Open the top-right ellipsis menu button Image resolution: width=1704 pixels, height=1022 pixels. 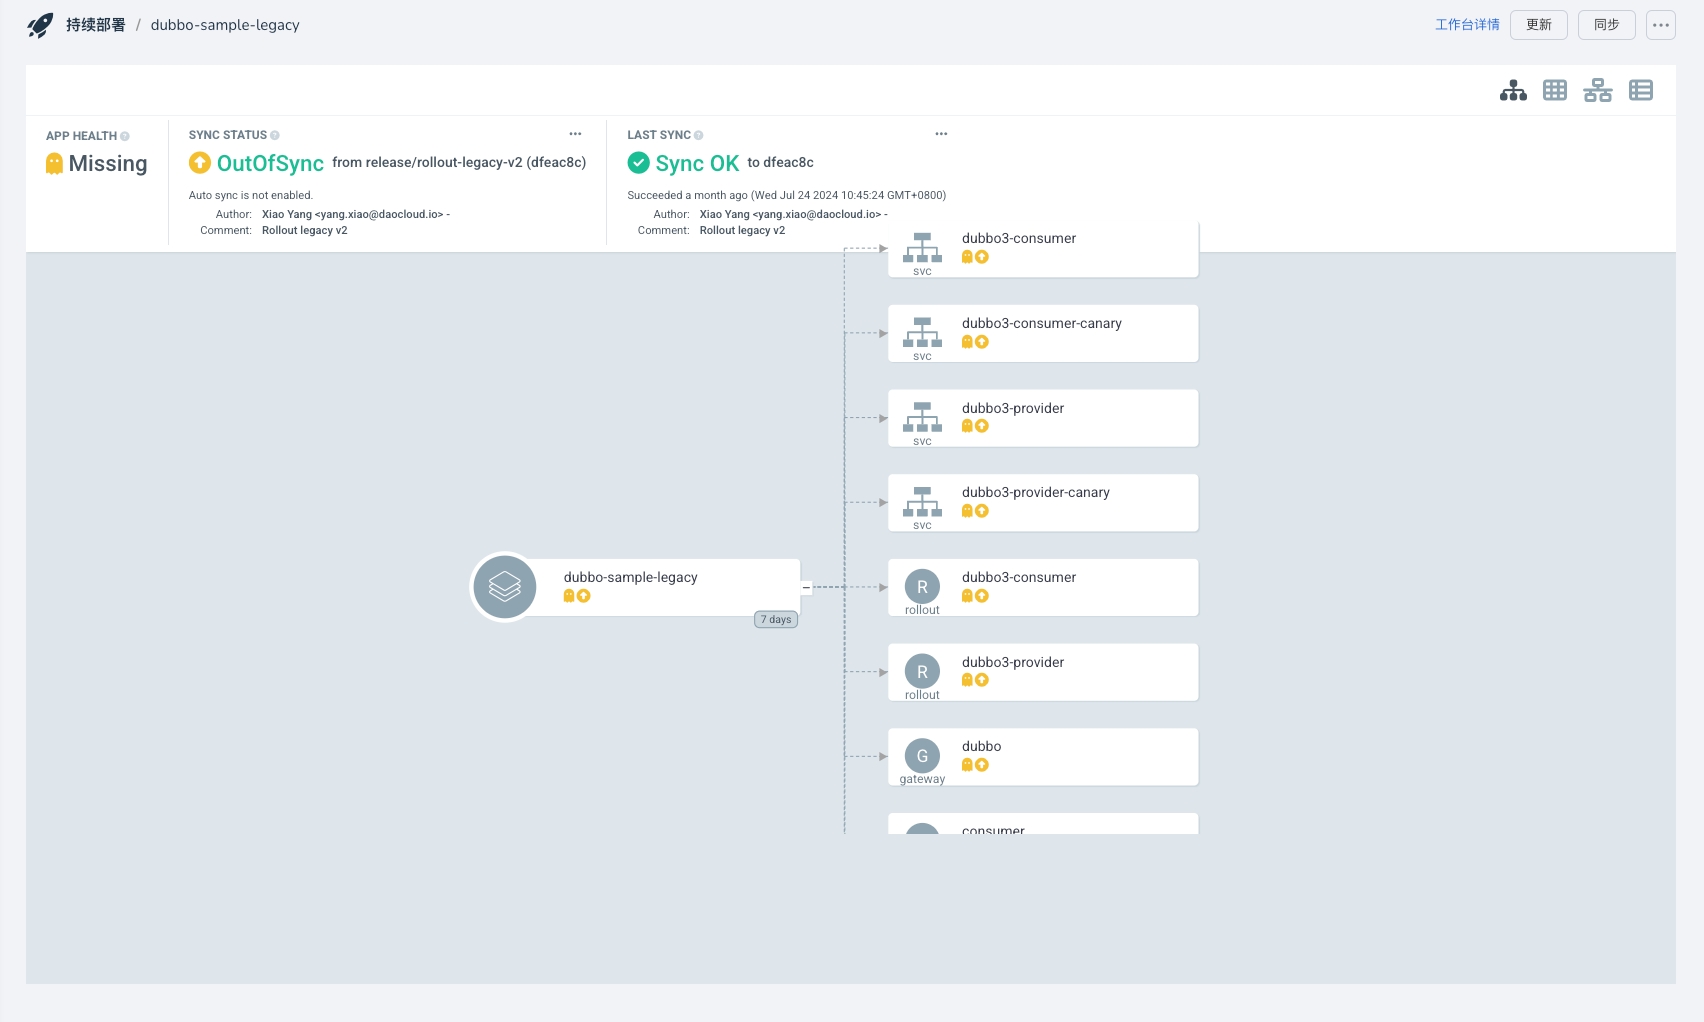pos(1660,25)
